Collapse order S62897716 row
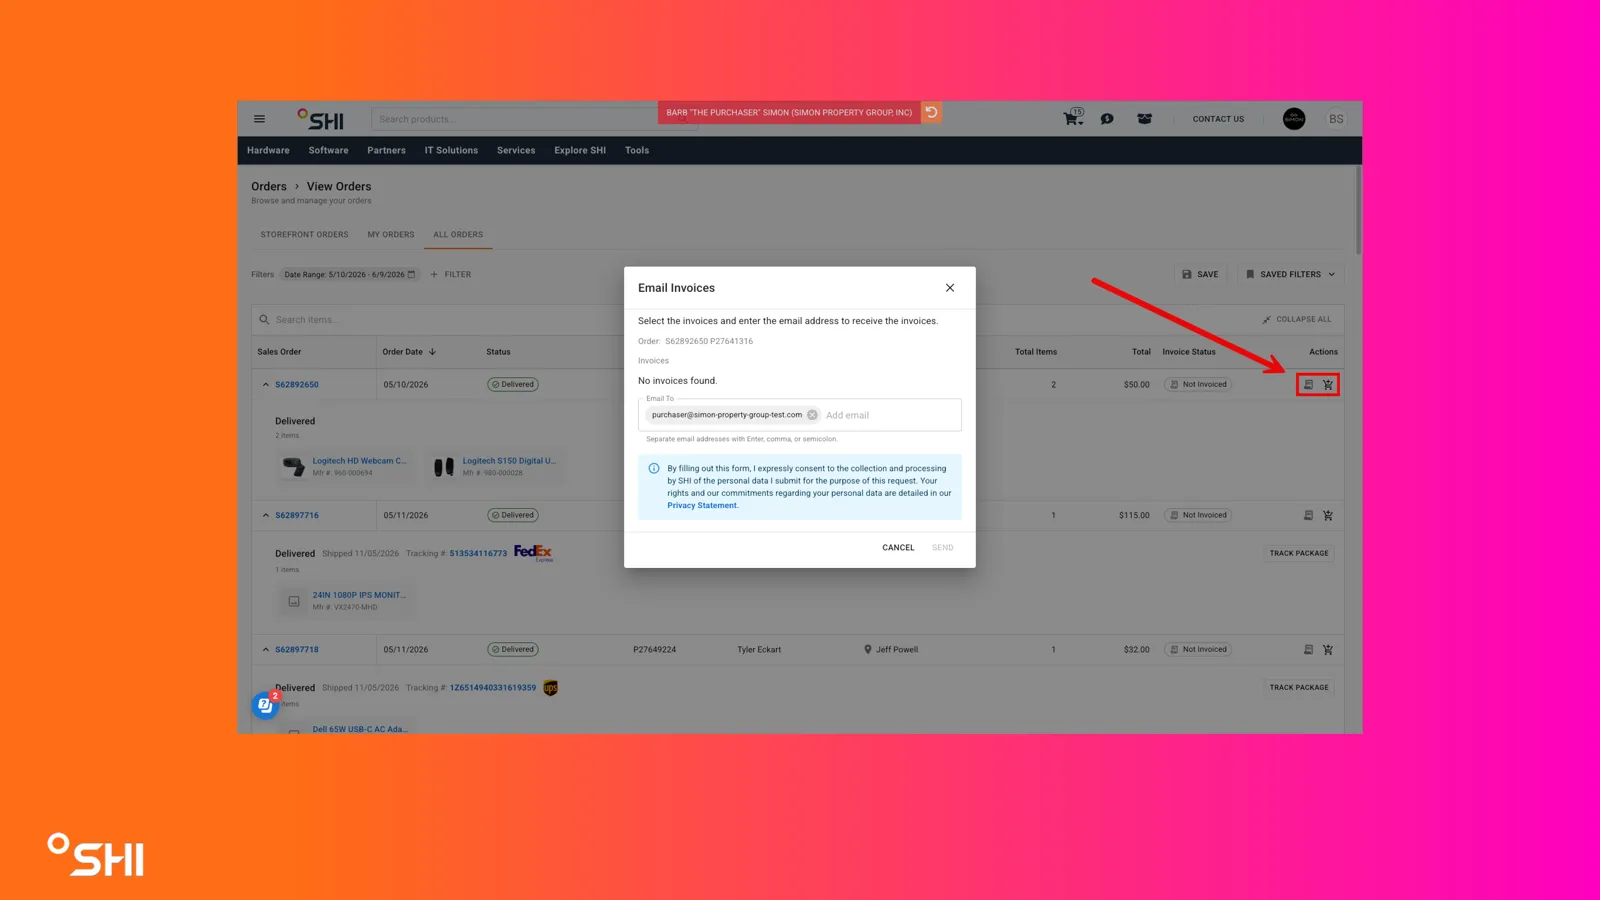Screen dimensions: 1600x900 266,515
